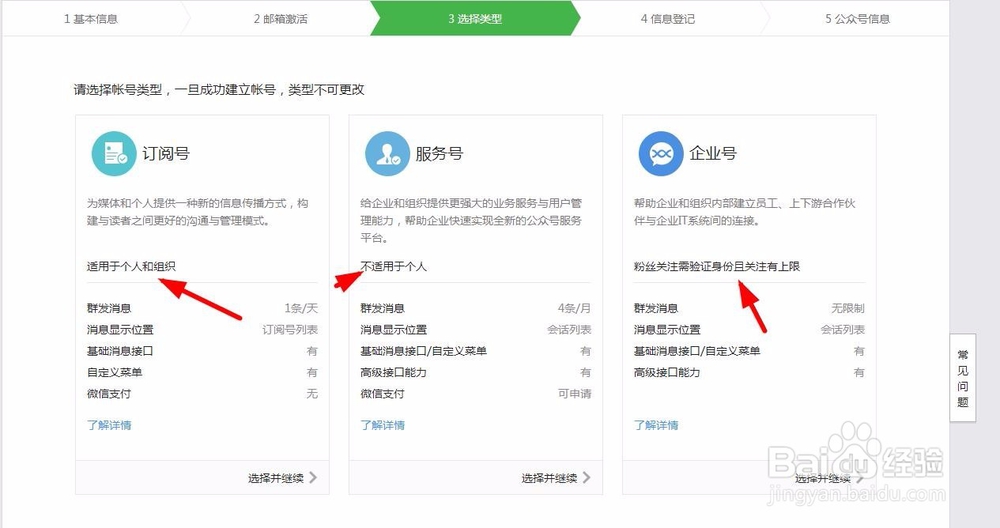Click 选择并继续 for 企业号
The width and height of the screenshot is (1000, 528).
pos(823,478)
